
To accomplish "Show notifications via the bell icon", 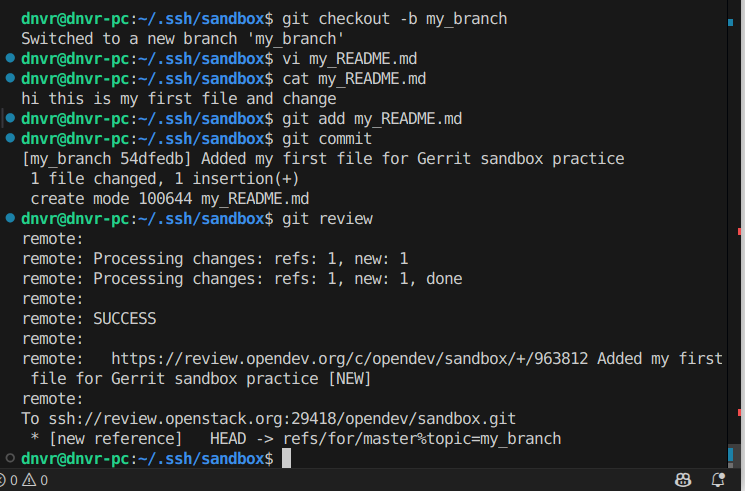I will tap(717, 480).
